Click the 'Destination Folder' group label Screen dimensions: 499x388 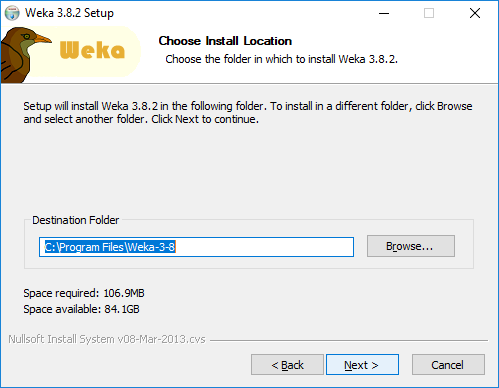75,220
